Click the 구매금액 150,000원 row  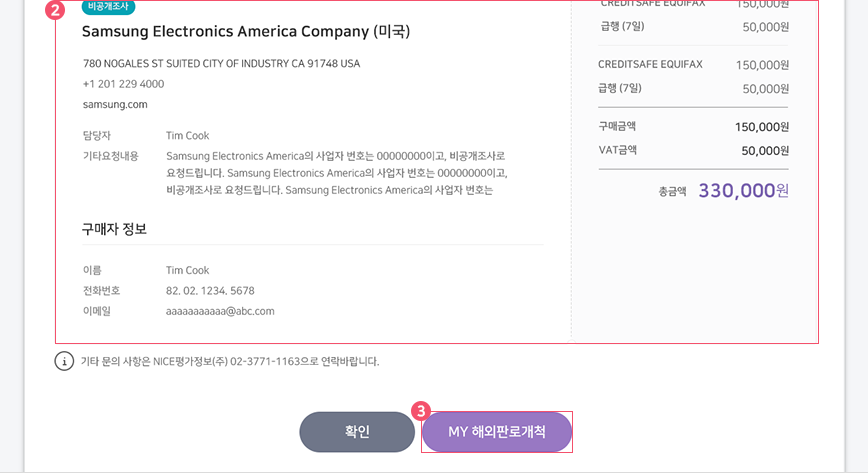693,127
